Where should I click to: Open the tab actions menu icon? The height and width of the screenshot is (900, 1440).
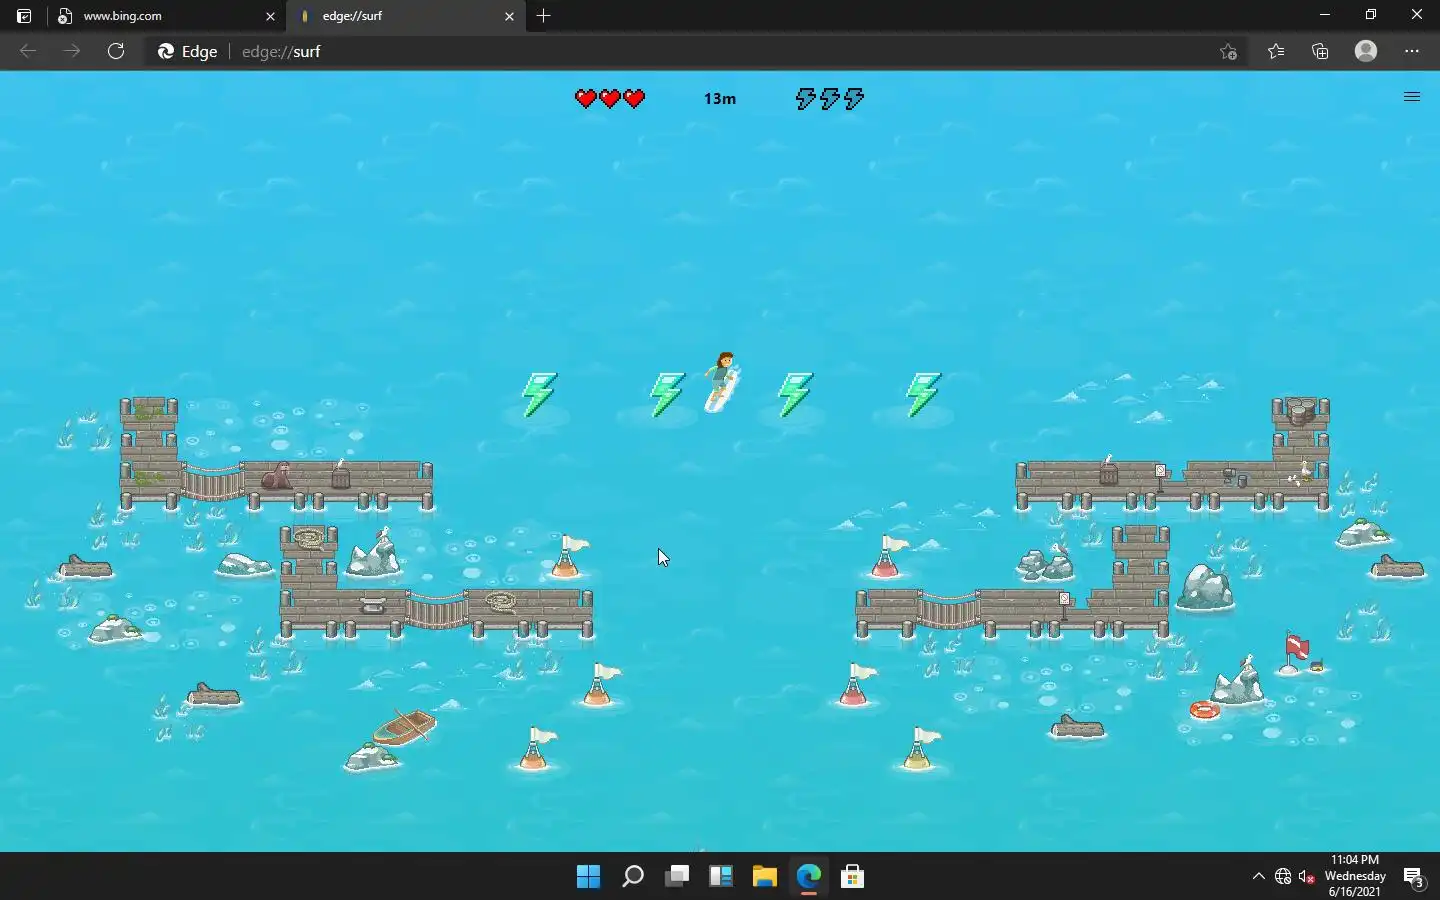point(24,16)
